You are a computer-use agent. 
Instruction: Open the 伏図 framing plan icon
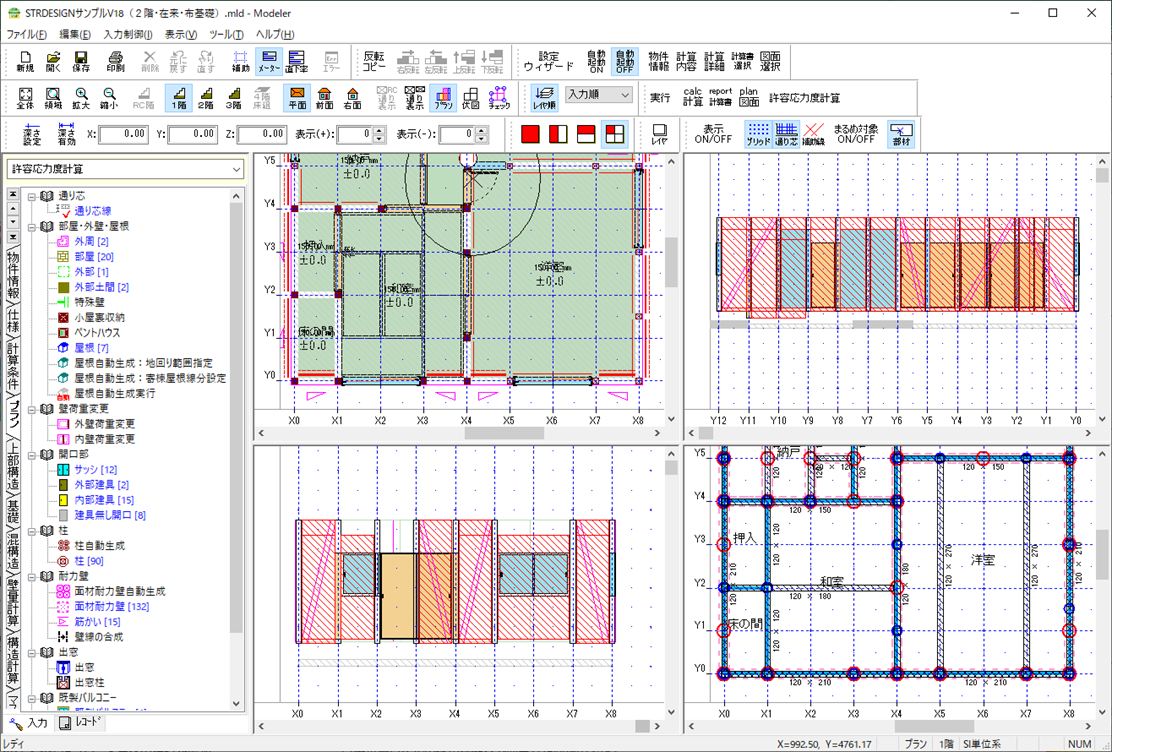(471, 98)
